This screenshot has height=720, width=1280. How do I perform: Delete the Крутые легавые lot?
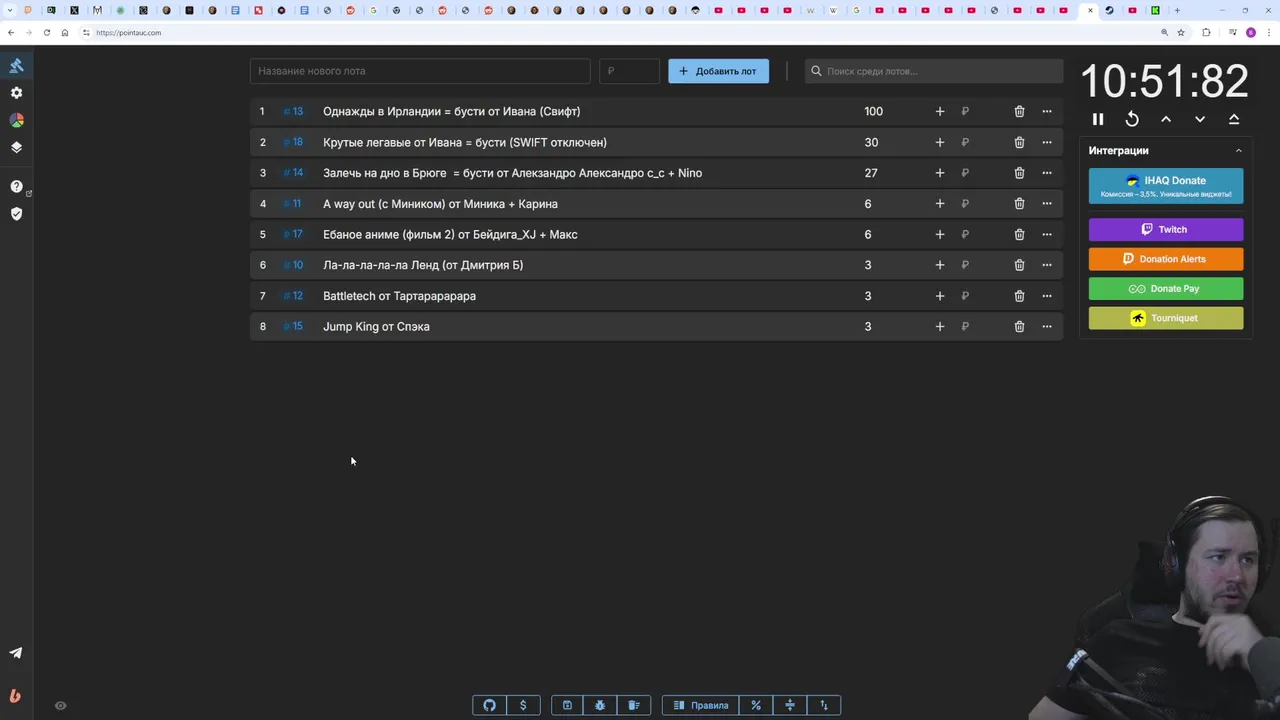click(1019, 142)
